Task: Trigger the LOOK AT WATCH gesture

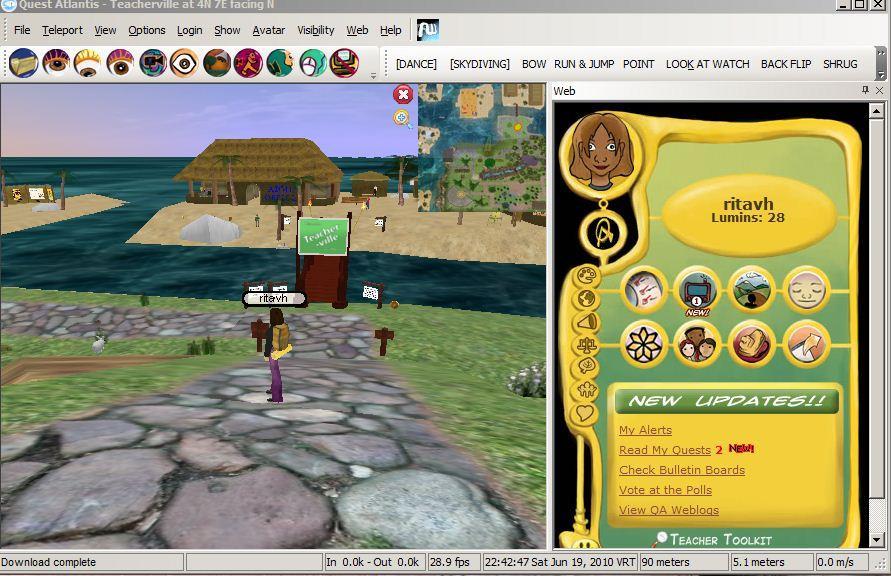Action: click(707, 64)
